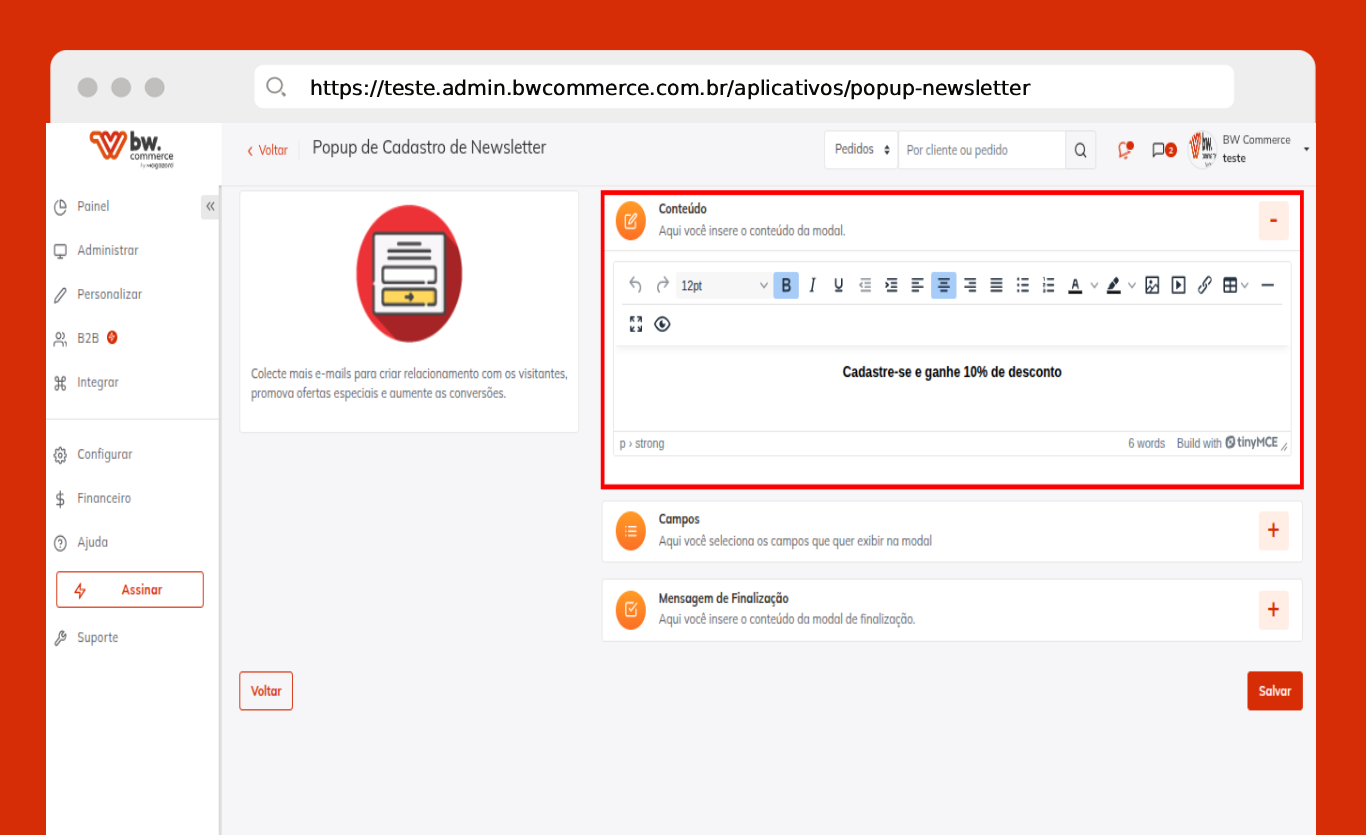Viewport: 1366px width, 835px height.
Task: Insert a bulleted list
Action: point(1022,286)
